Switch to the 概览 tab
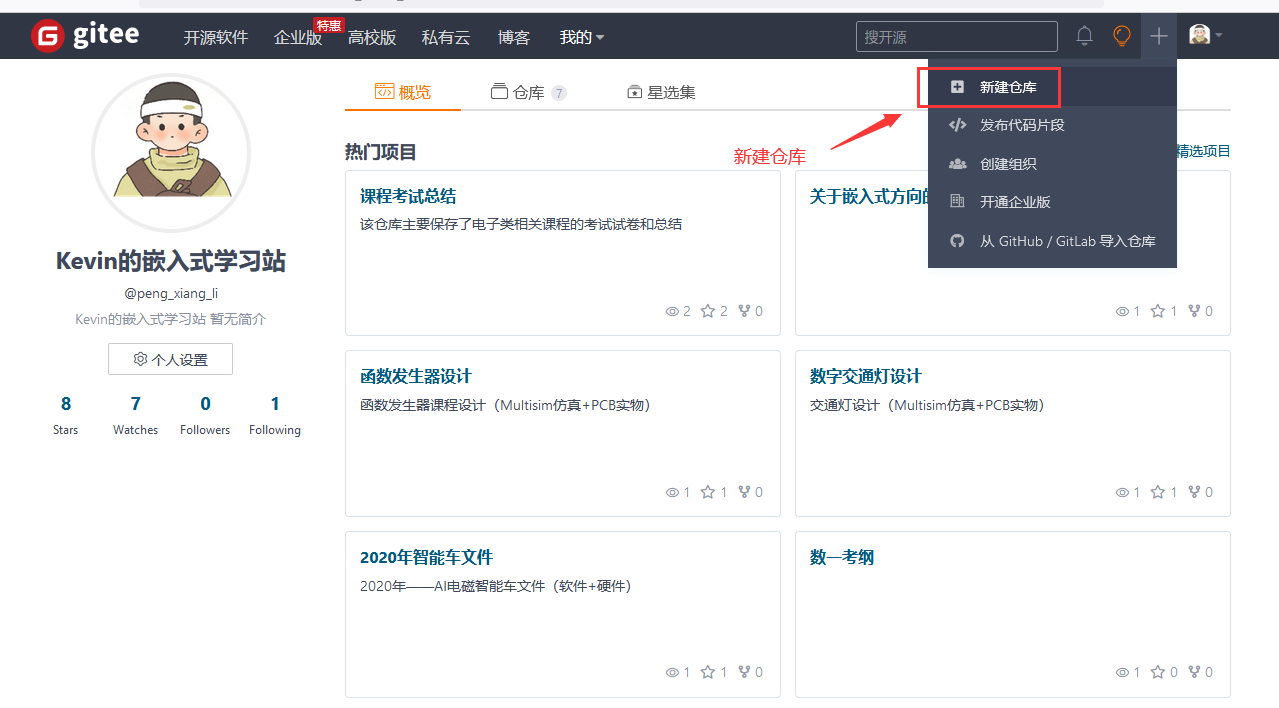Viewport: 1279px width, 708px height. (x=403, y=92)
